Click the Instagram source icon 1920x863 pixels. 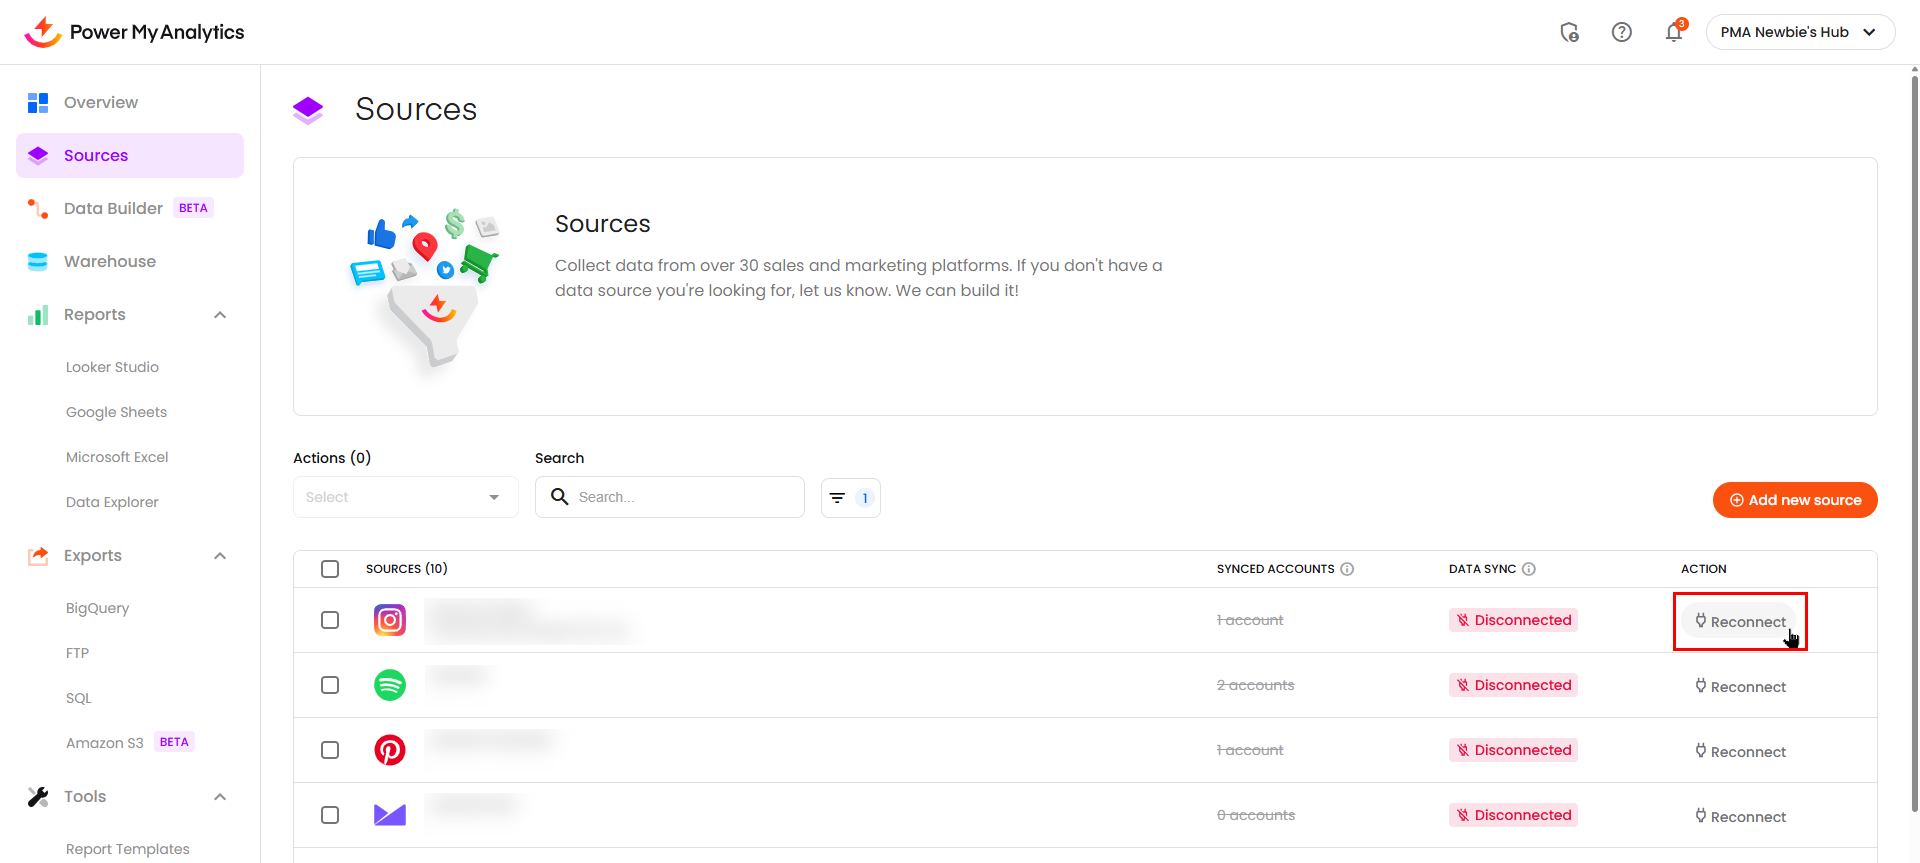point(389,620)
